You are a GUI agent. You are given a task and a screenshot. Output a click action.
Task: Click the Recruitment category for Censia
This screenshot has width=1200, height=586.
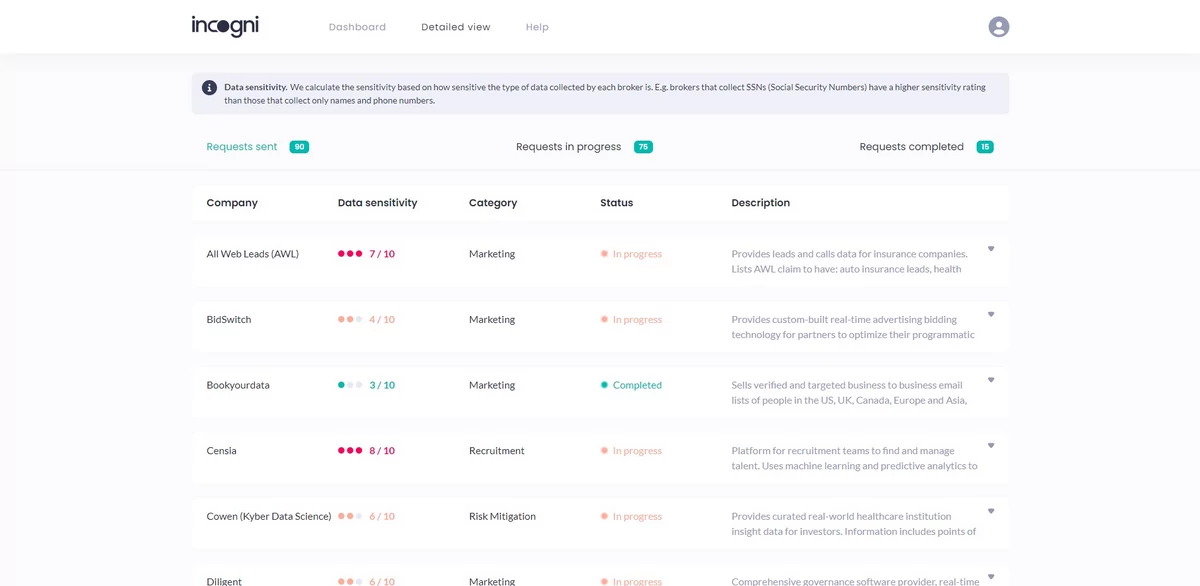pos(497,451)
